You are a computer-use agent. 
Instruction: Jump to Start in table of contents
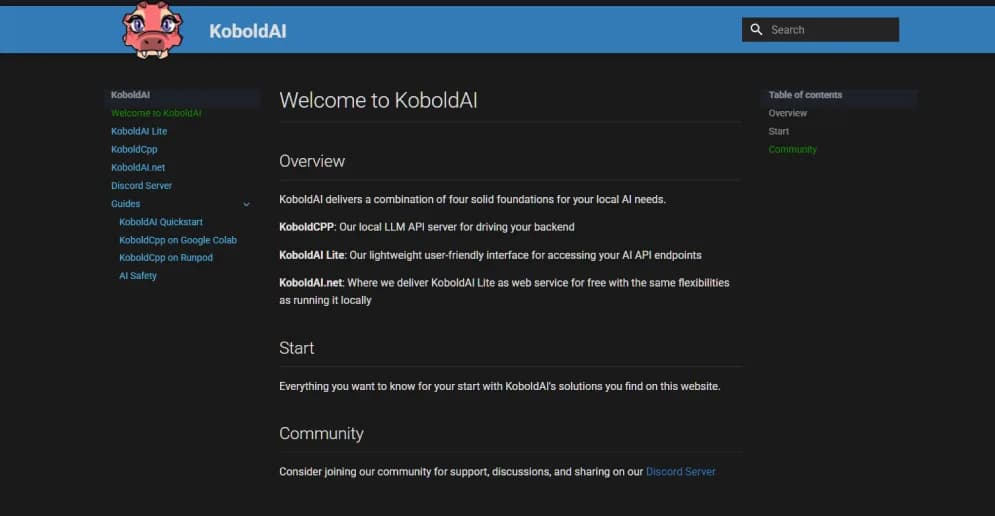pyautogui.click(x=779, y=131)
